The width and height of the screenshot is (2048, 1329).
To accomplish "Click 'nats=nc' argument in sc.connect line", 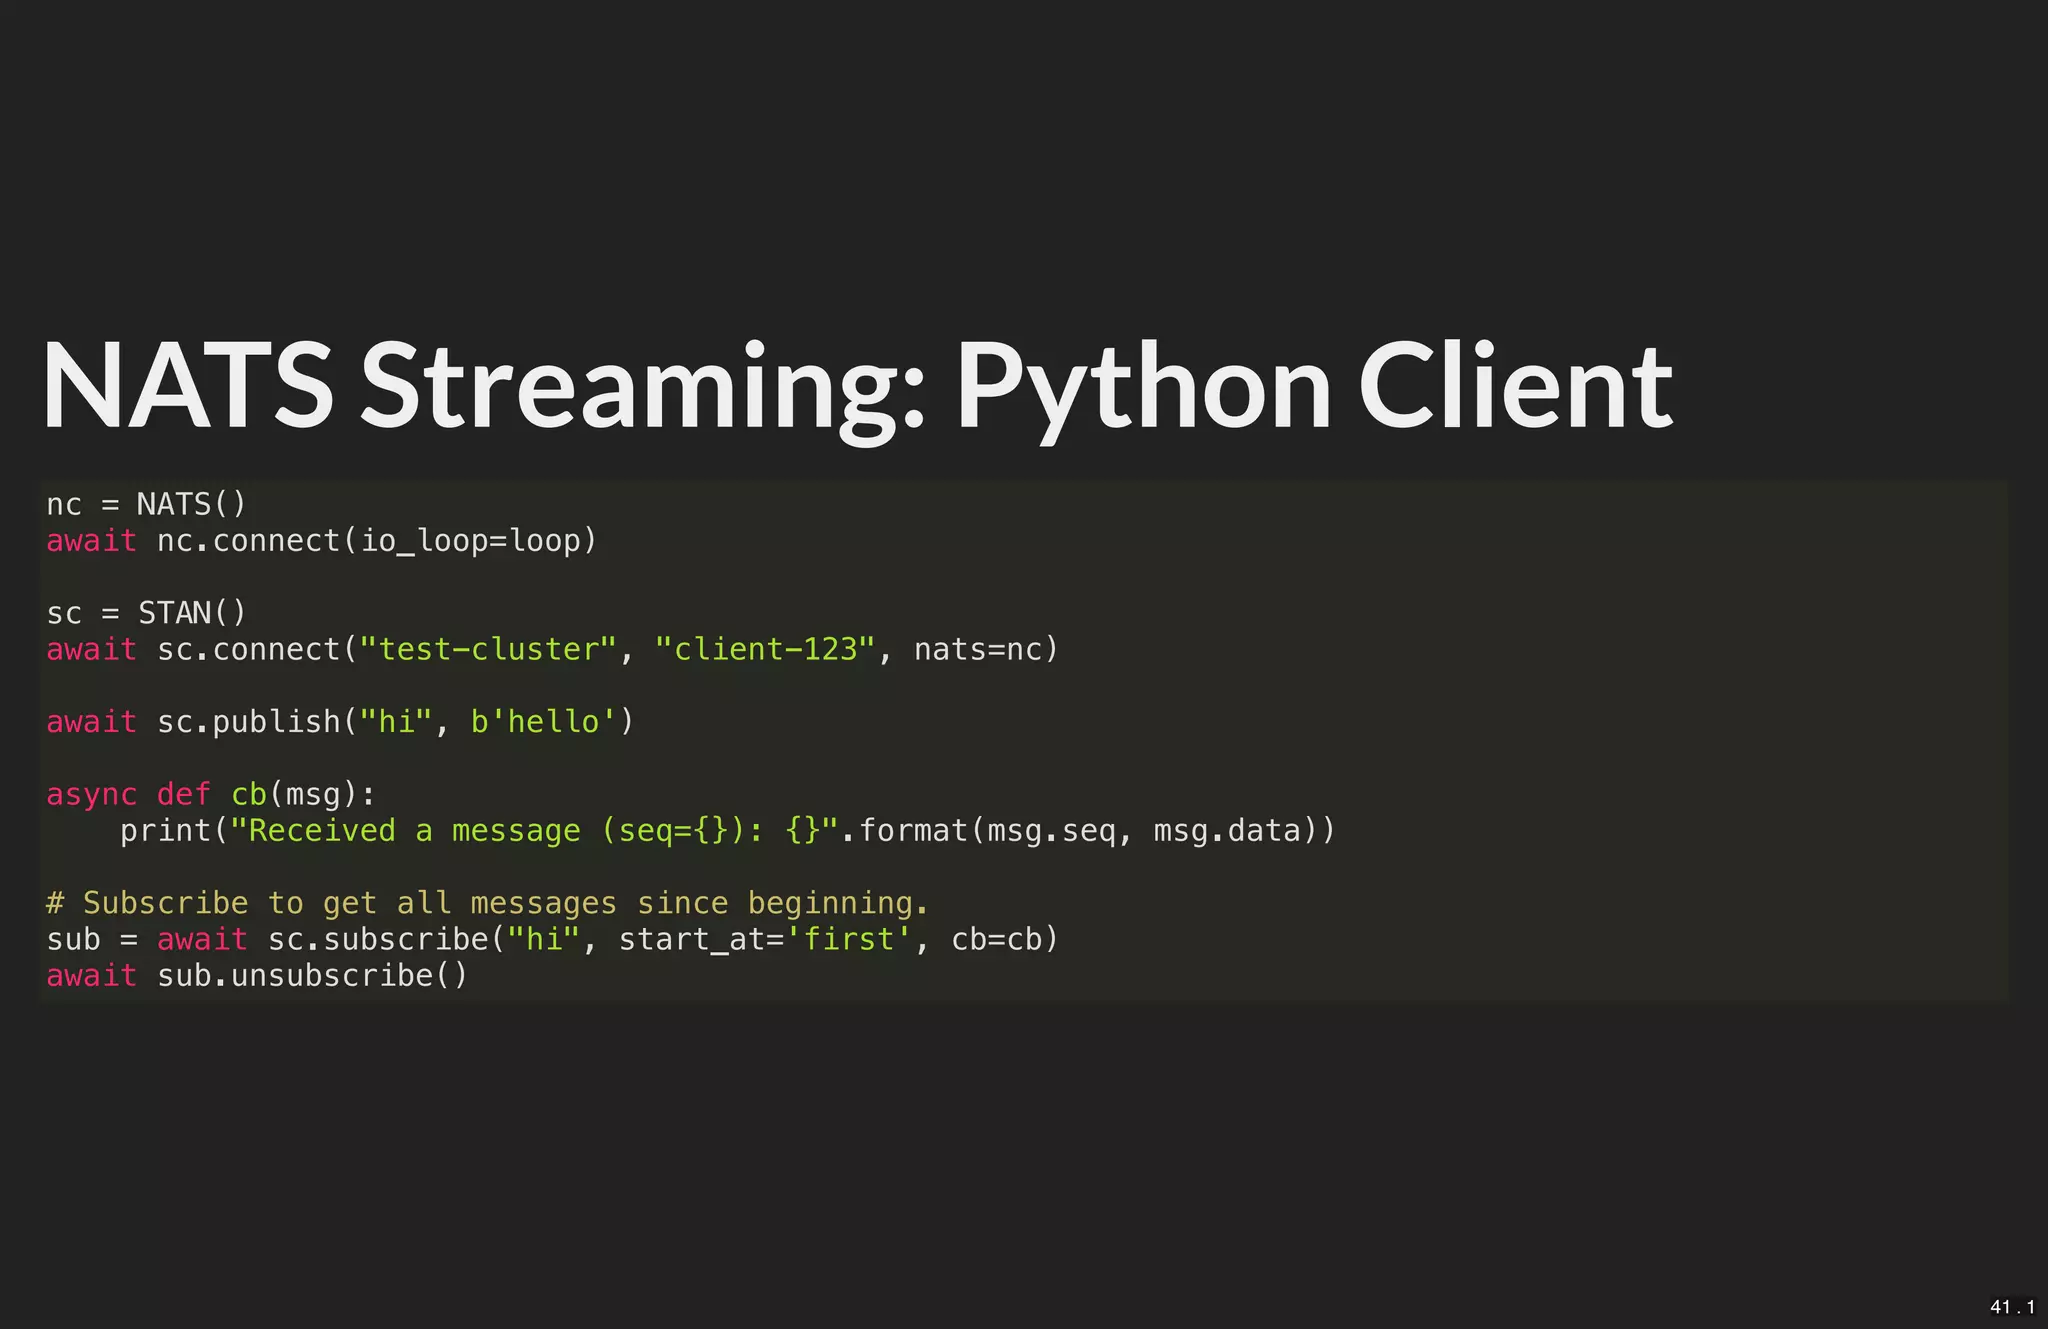I will tap(978, 650).
